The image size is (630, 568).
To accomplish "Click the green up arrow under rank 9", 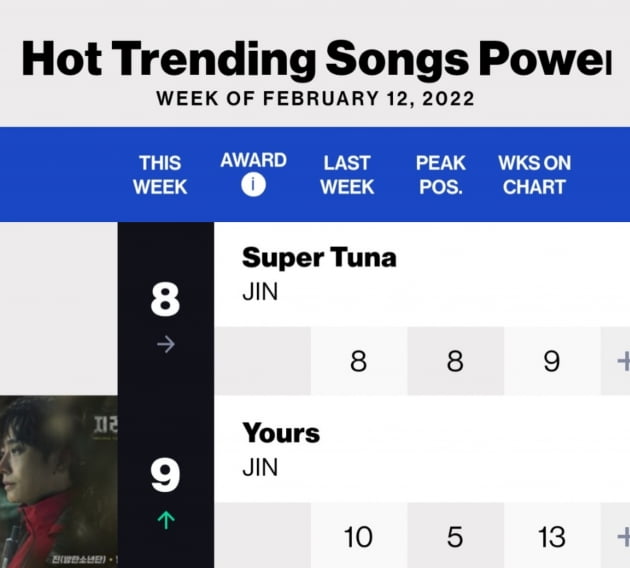I will click(166, 520).
